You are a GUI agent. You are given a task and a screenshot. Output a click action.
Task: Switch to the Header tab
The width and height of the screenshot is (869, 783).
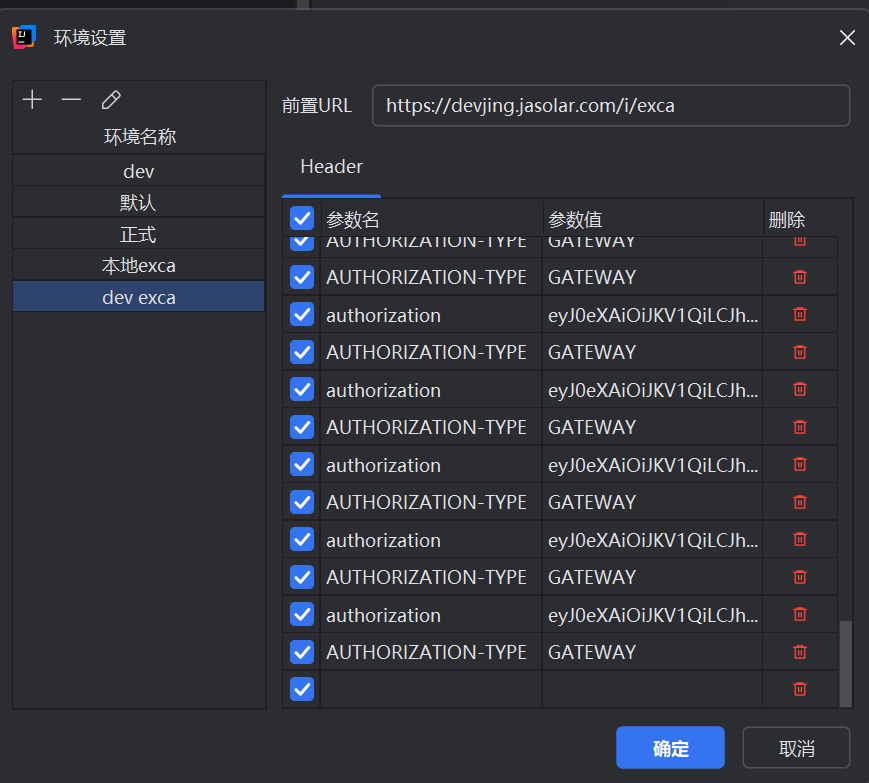click(x=331, y=167)
